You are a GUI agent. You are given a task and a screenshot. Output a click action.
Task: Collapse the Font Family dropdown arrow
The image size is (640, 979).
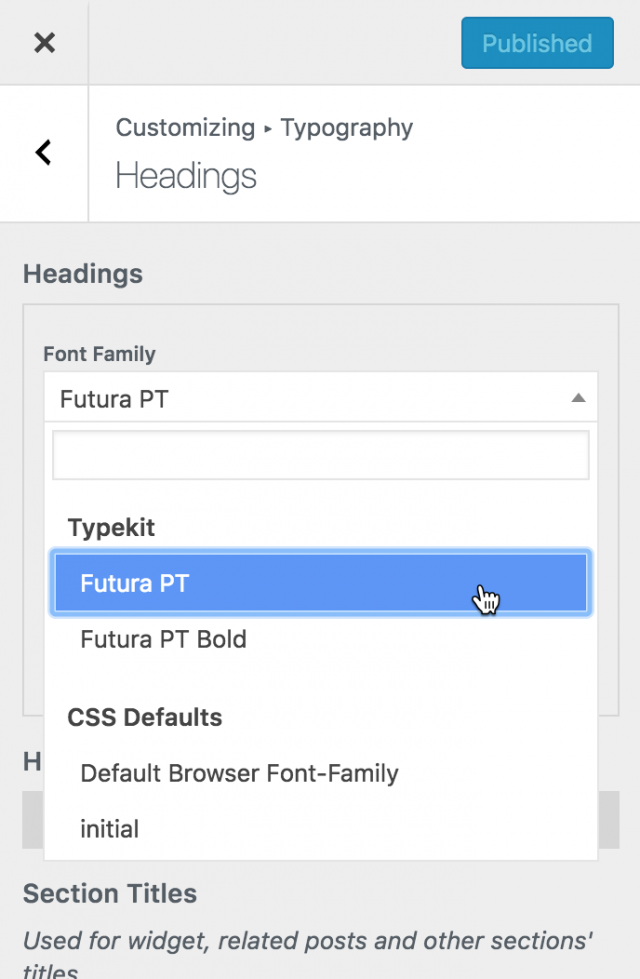578,397
